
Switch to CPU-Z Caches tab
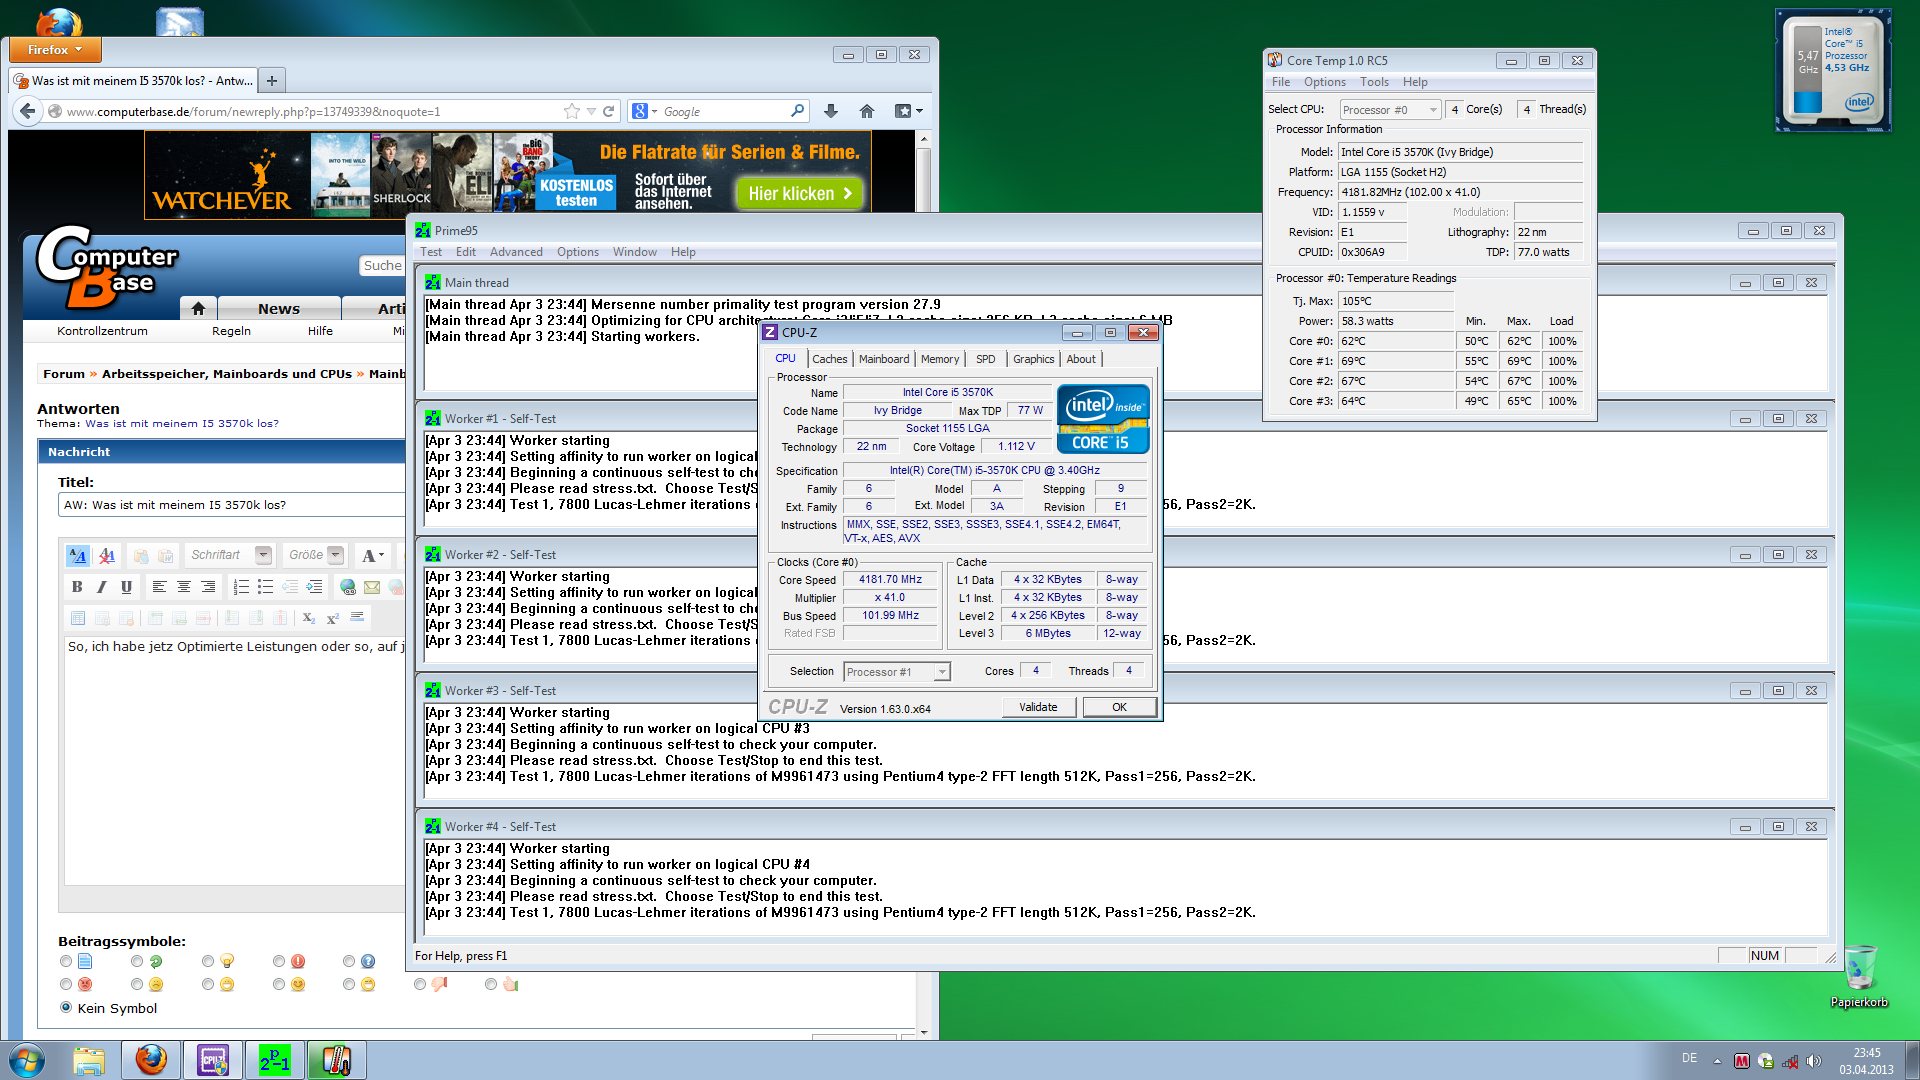click(x=830, y=359)
